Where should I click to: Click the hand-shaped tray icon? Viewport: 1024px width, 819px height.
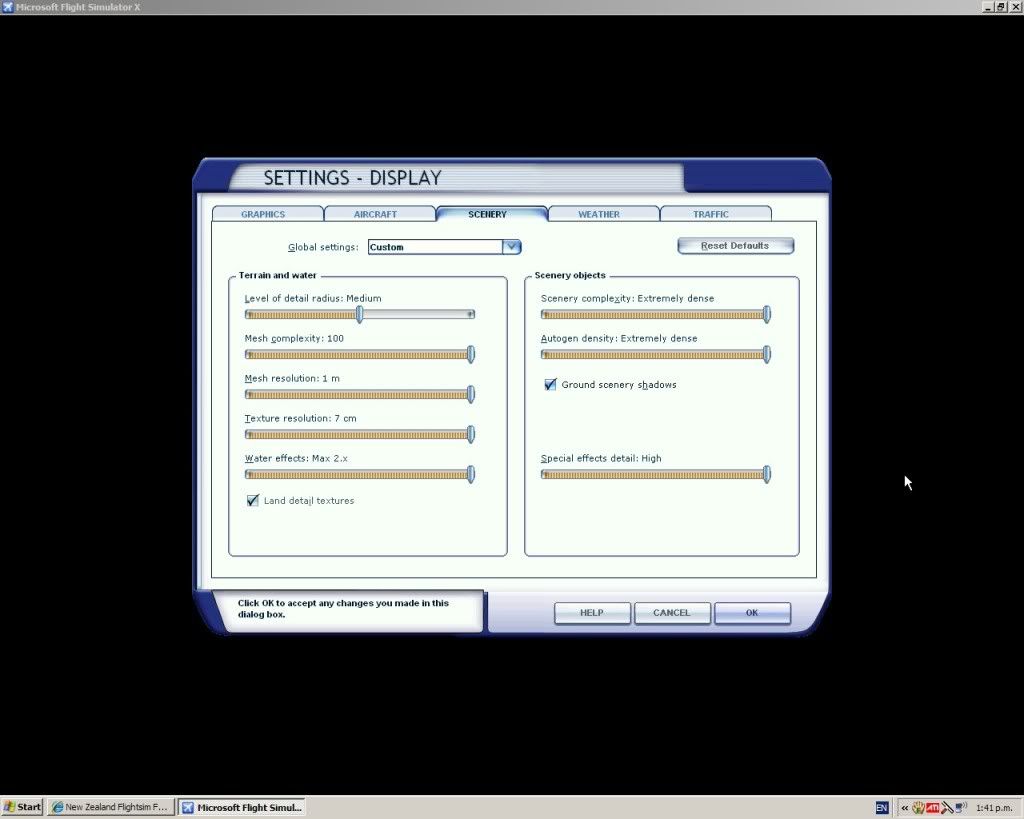pyautogui.click(x=918, y=807)
